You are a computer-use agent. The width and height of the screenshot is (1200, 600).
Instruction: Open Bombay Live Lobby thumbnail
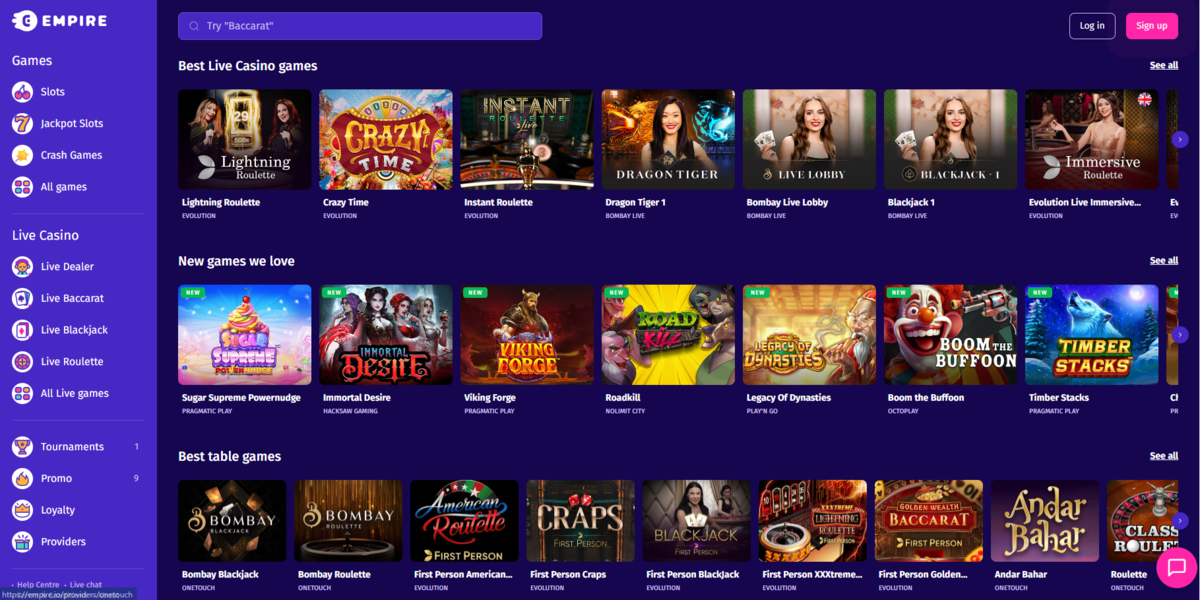pyautogui.click(x=809, y=140)
